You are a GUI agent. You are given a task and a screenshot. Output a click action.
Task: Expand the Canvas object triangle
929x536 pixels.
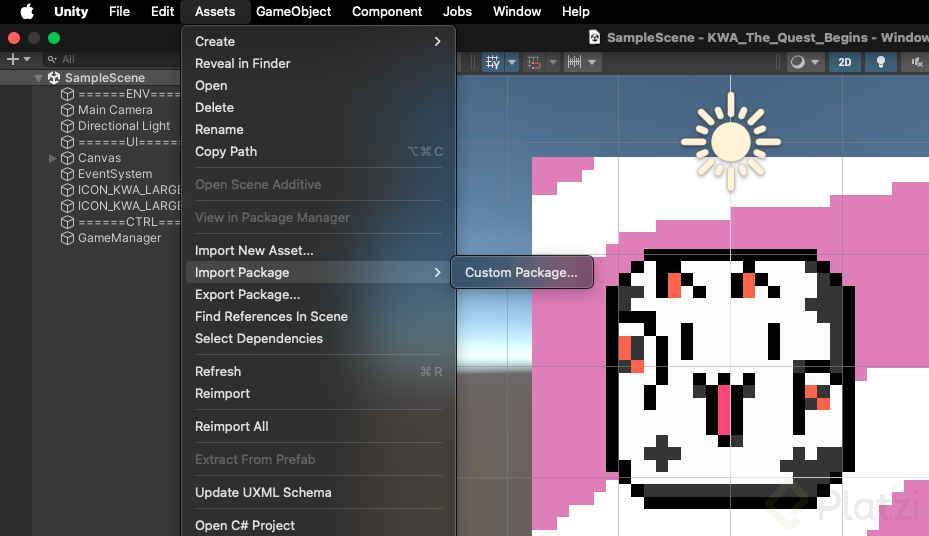click(x=53, y=158)
